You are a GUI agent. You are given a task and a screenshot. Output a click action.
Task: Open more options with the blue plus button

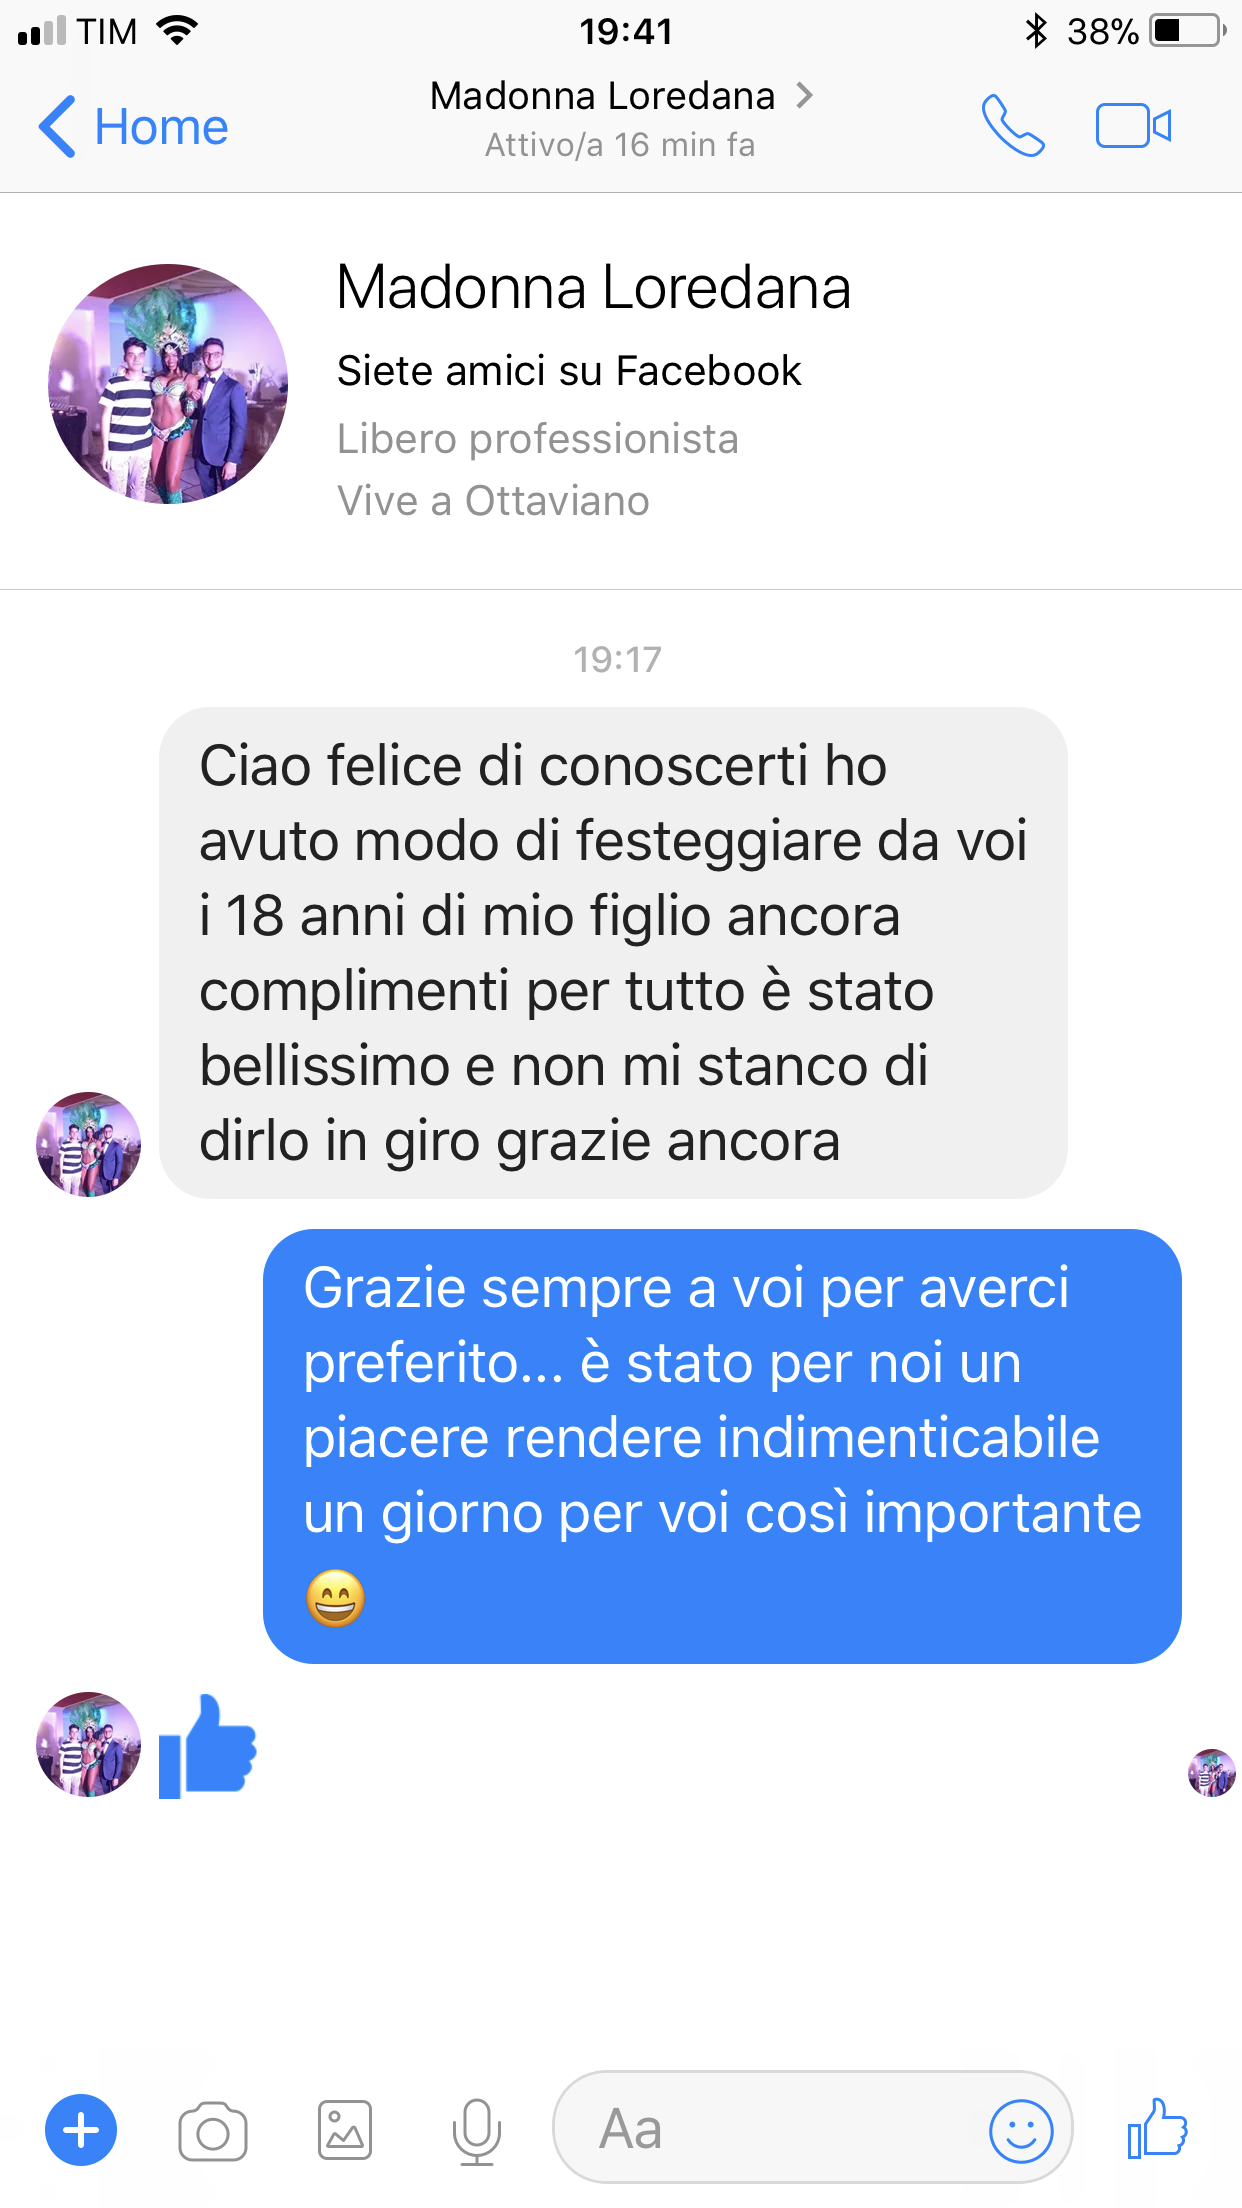[81, 2130]
